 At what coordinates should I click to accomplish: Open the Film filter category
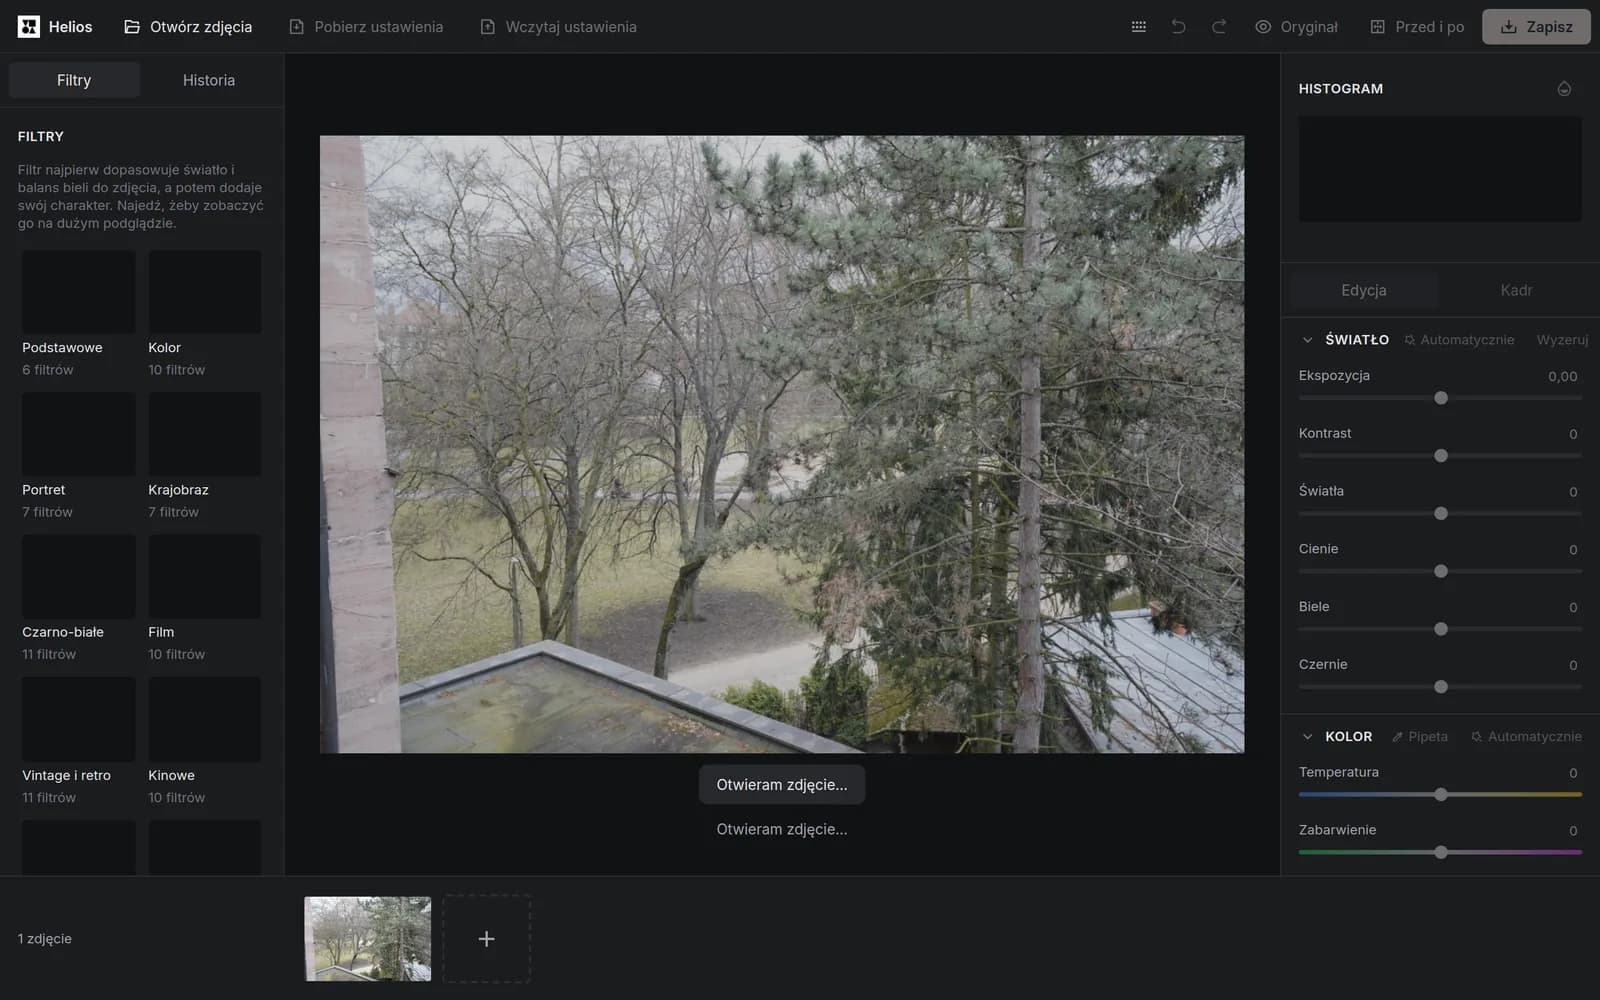point(204,598)
